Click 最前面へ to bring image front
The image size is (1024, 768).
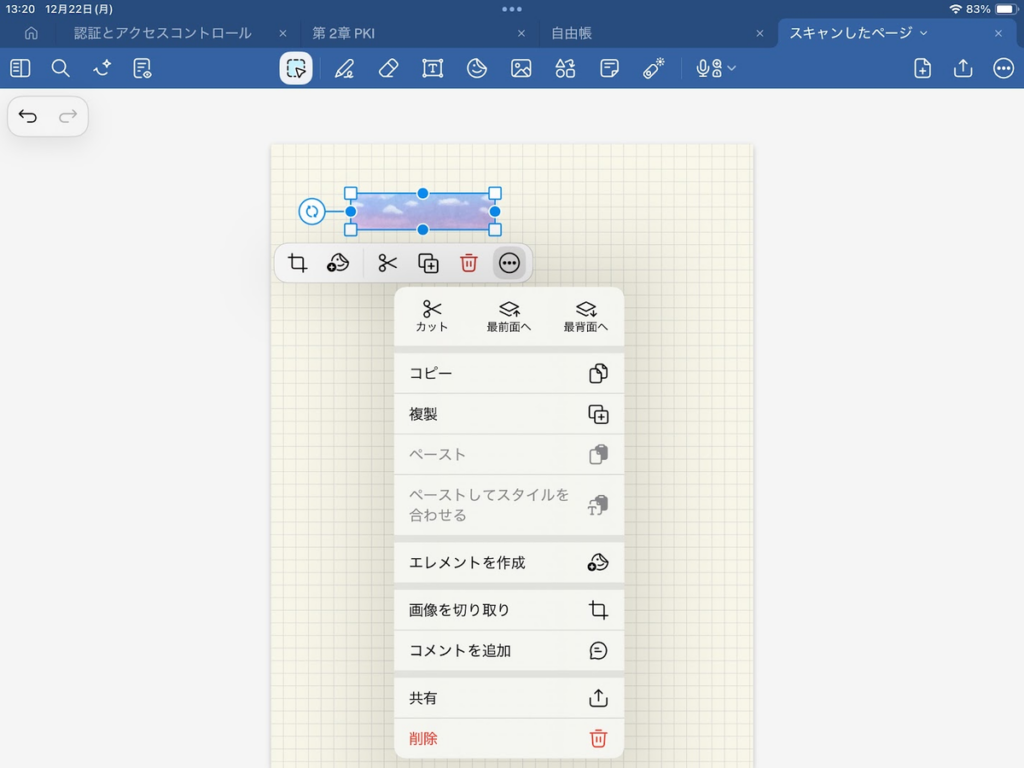509,316
